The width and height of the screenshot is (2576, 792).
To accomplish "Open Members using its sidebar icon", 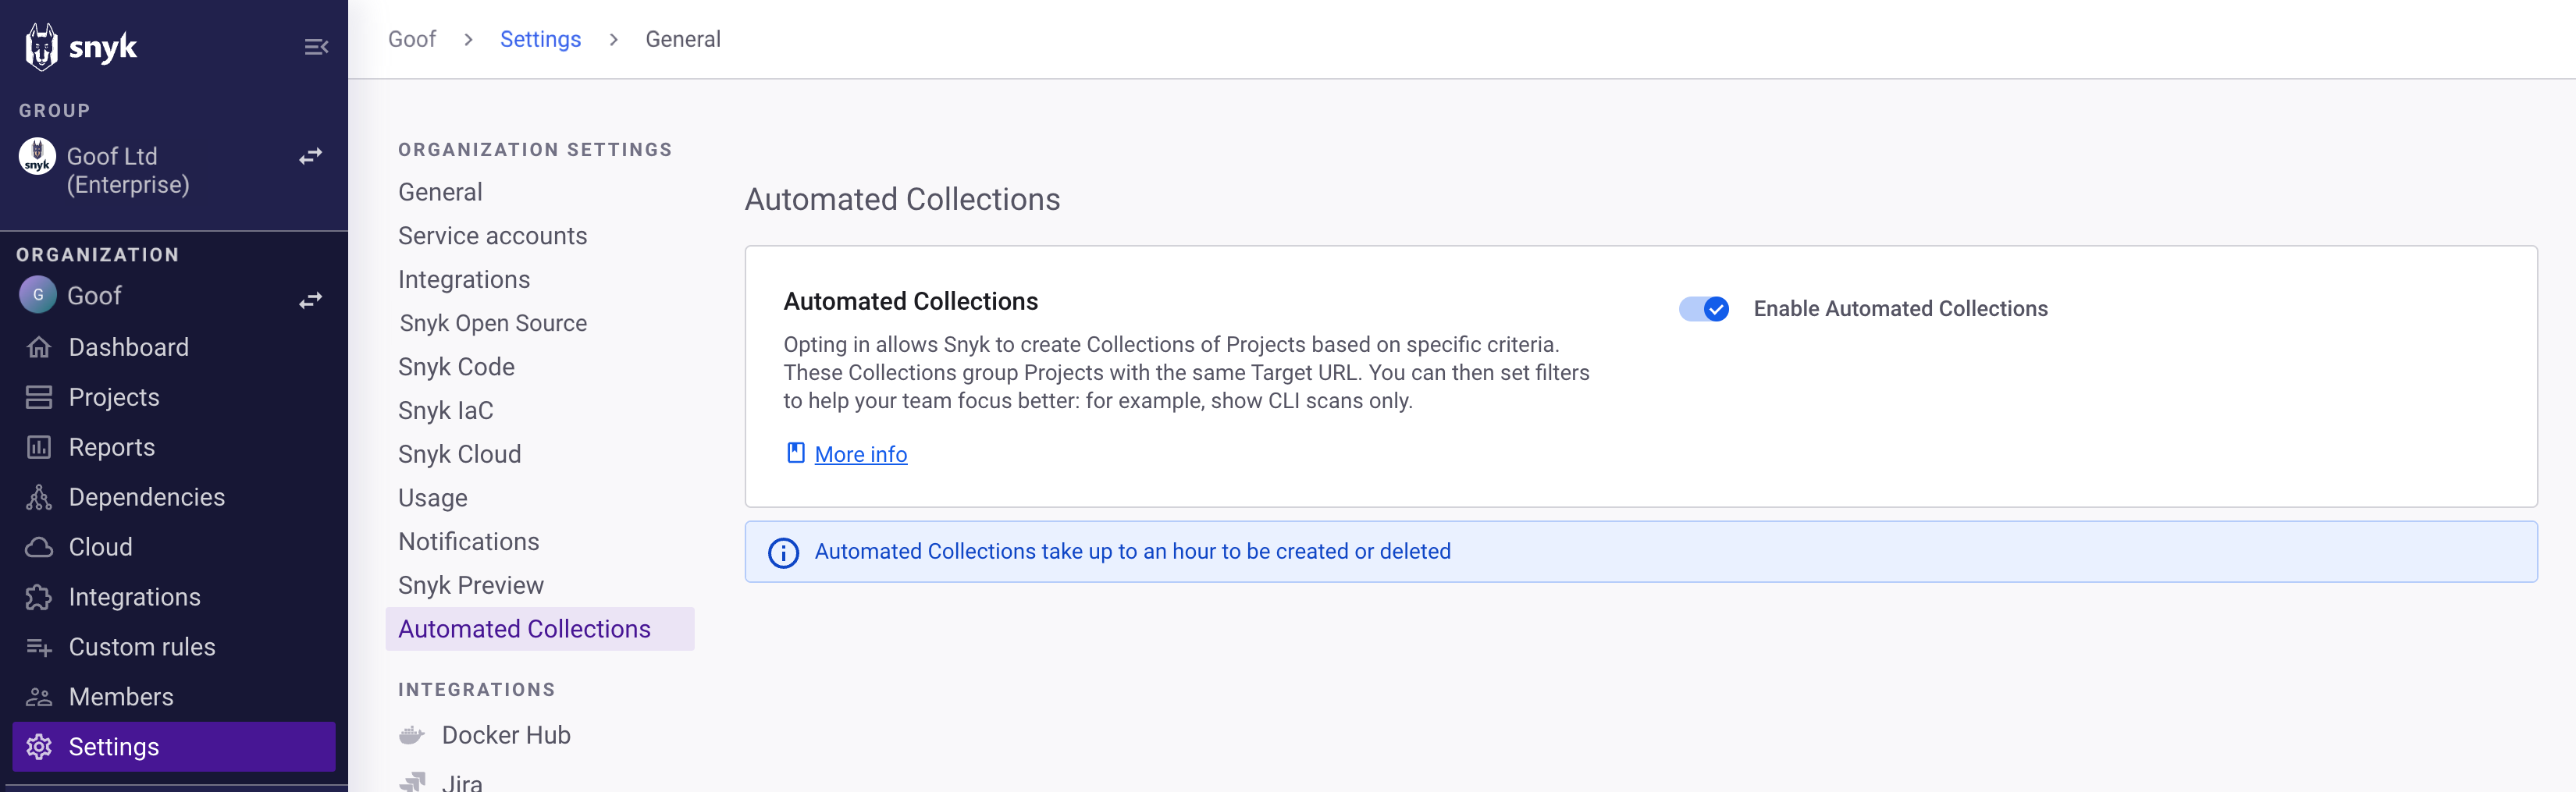I will coord(38,697).
